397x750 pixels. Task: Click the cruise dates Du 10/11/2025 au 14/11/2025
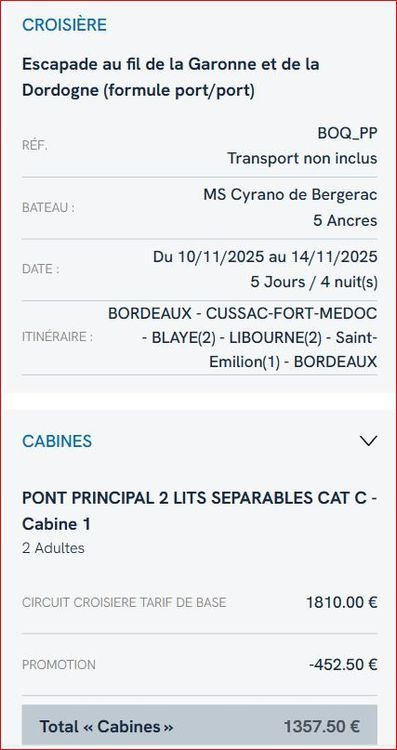tap(265, 257)
